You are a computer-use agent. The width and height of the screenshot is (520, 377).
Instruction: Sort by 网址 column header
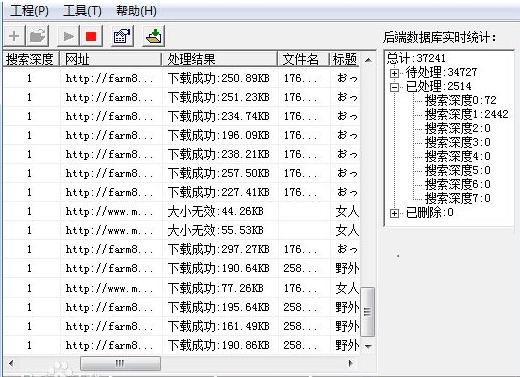pos(111,59)
